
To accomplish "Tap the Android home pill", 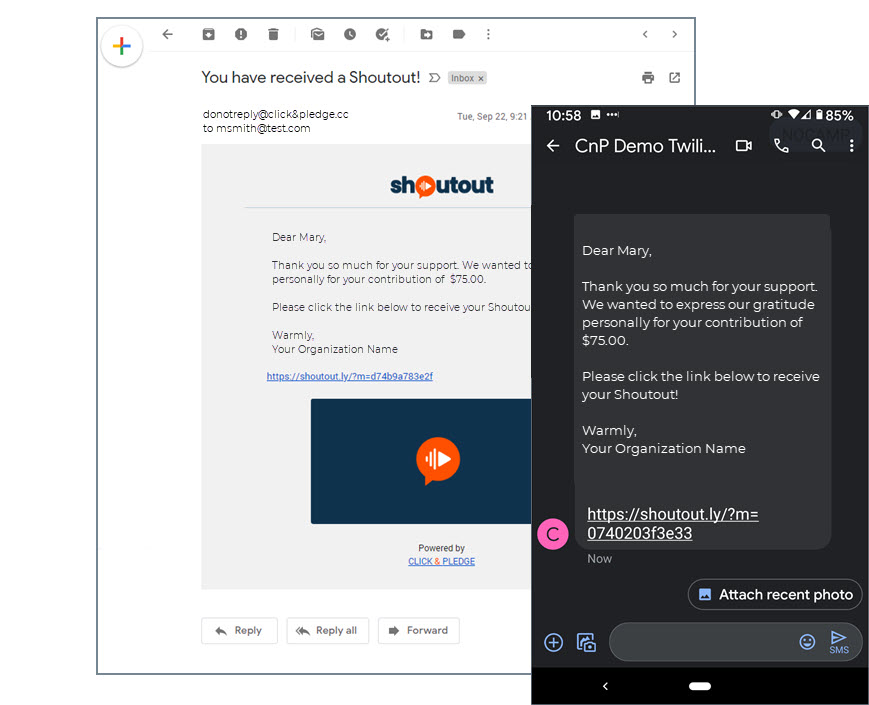I will [700, 686].
